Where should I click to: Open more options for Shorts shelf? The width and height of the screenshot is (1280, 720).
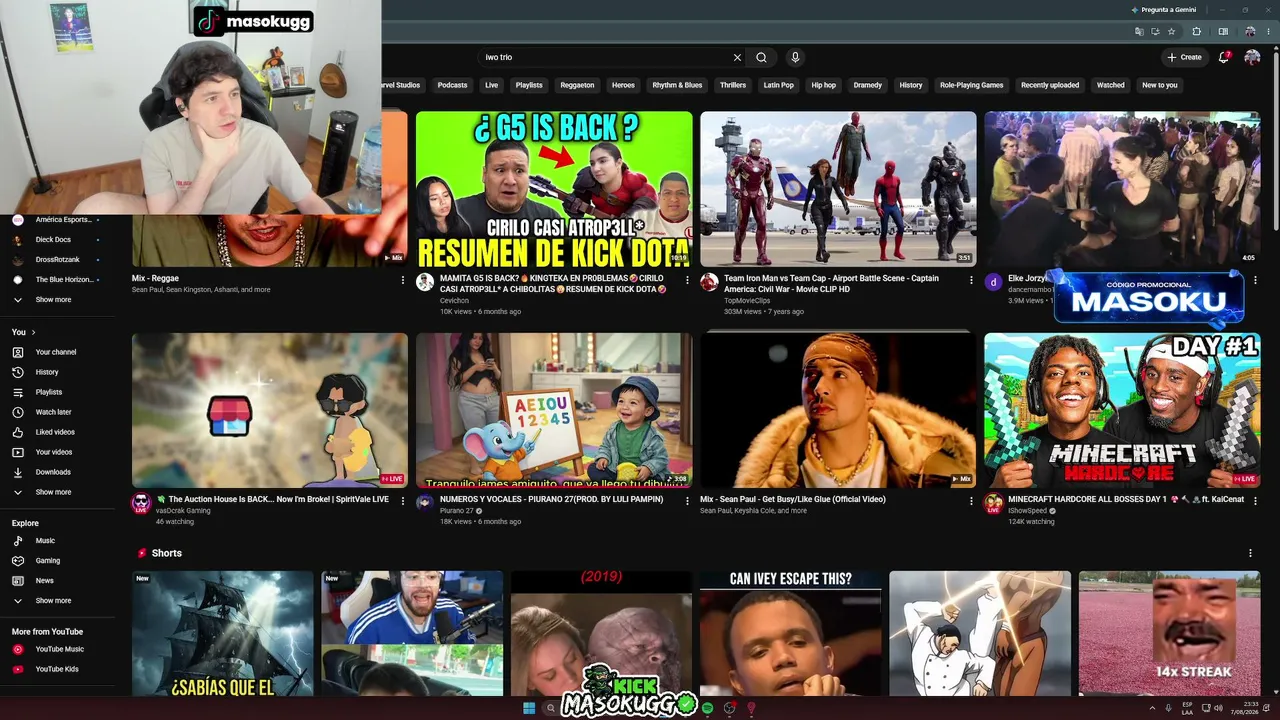click(1250, 553)
